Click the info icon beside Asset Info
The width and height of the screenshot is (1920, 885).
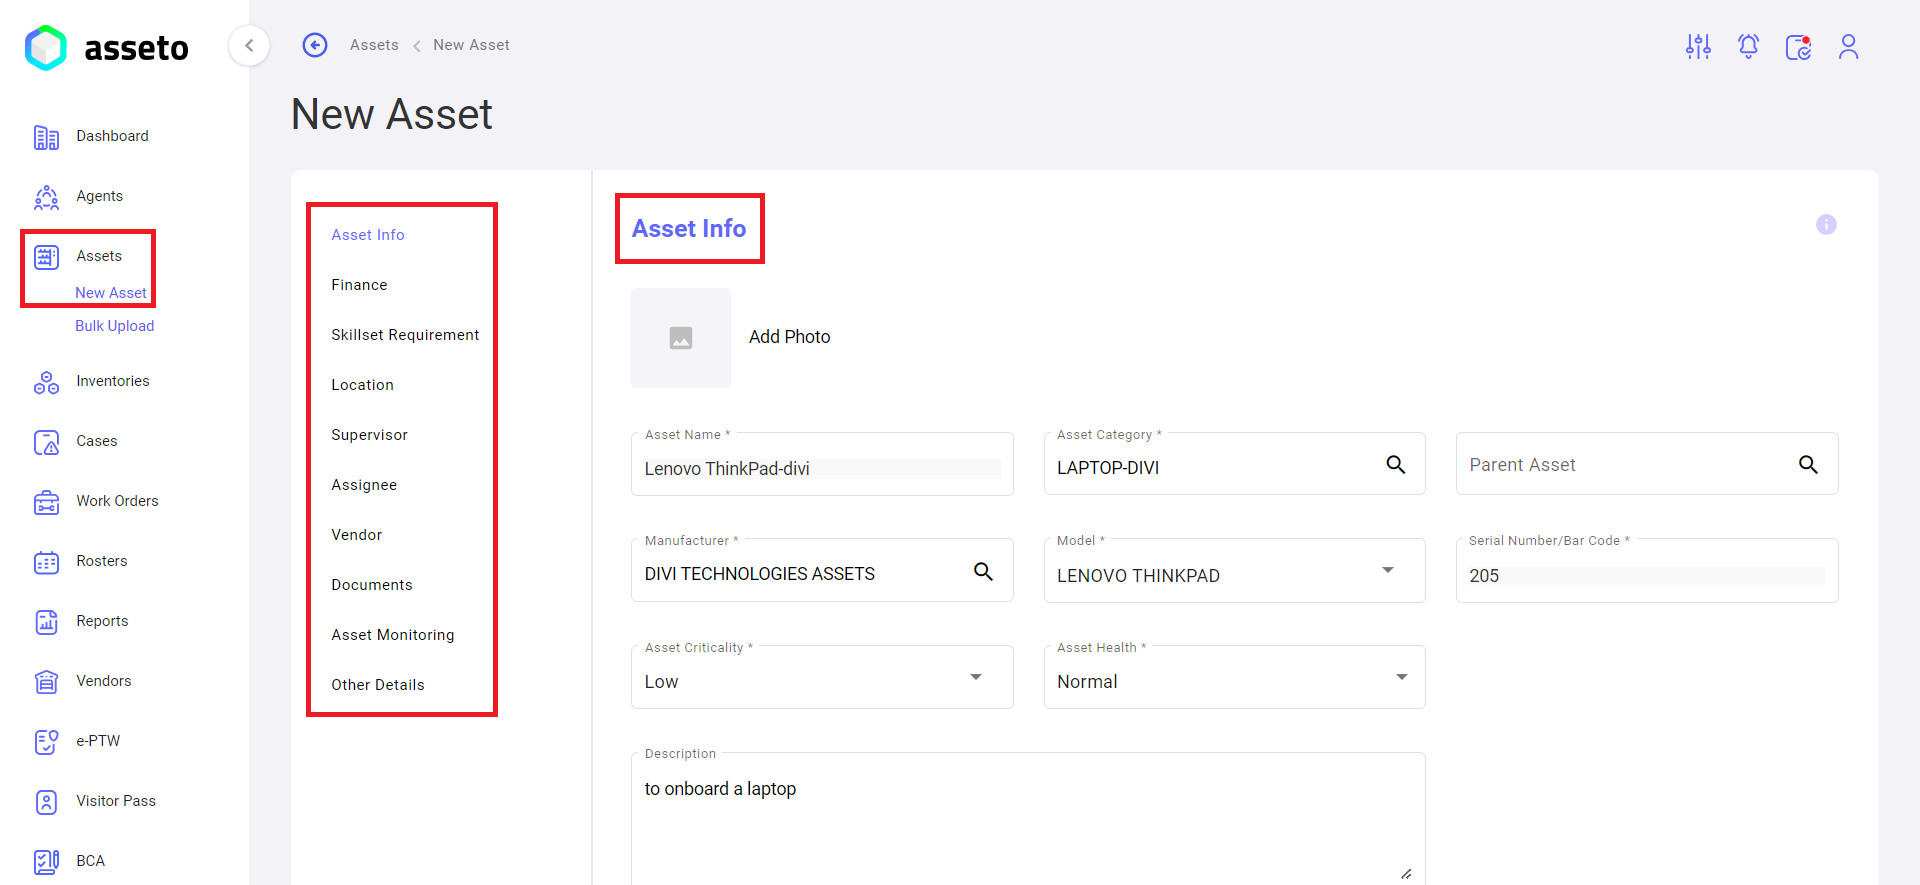1826,224
